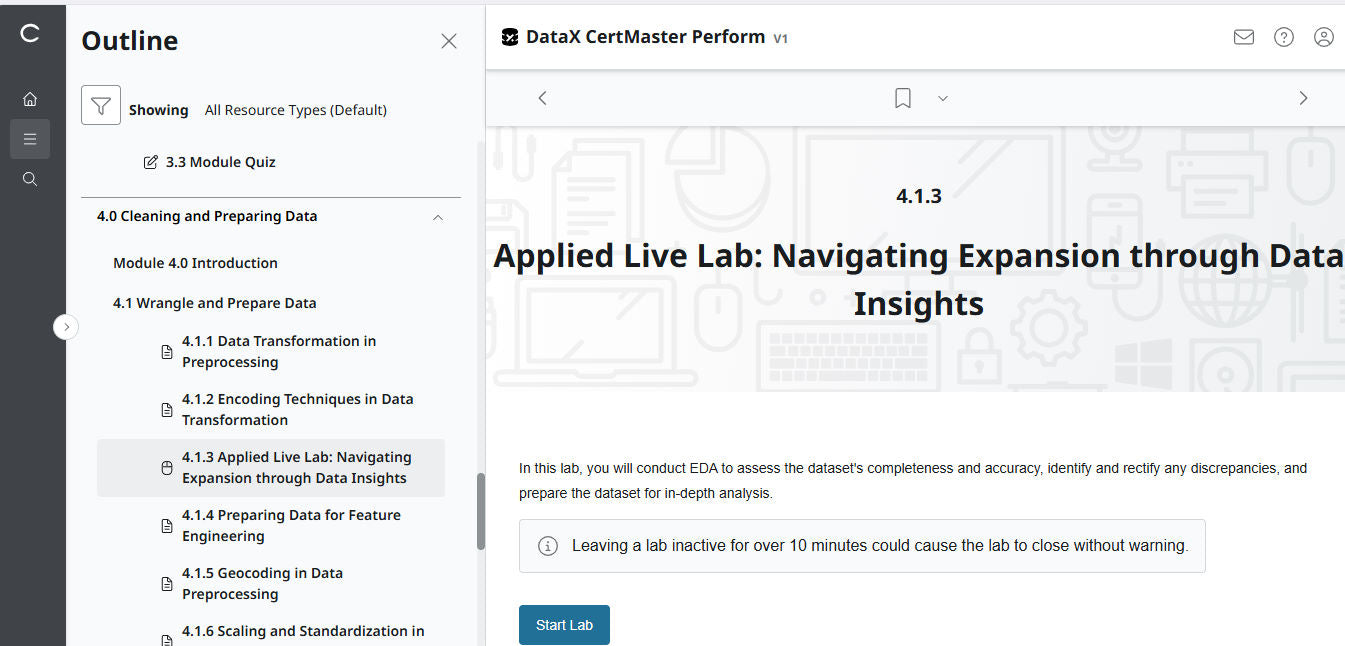Go to the next page arrow
Screen dimensions: 1345x646
[1302, 98]
